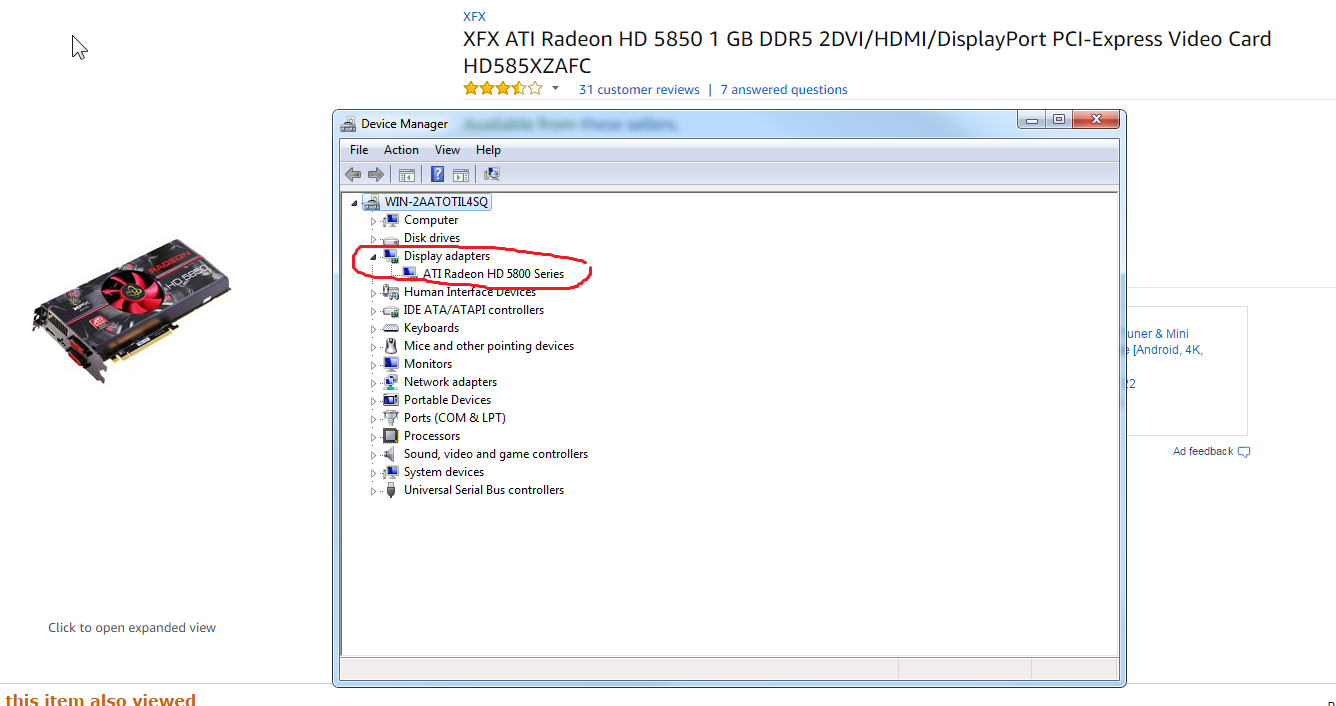The height and width of the screenshot is (706, 1336).
Task: Expand the Mice and other pointing devices arrow
Action: (x=374, y=347)
